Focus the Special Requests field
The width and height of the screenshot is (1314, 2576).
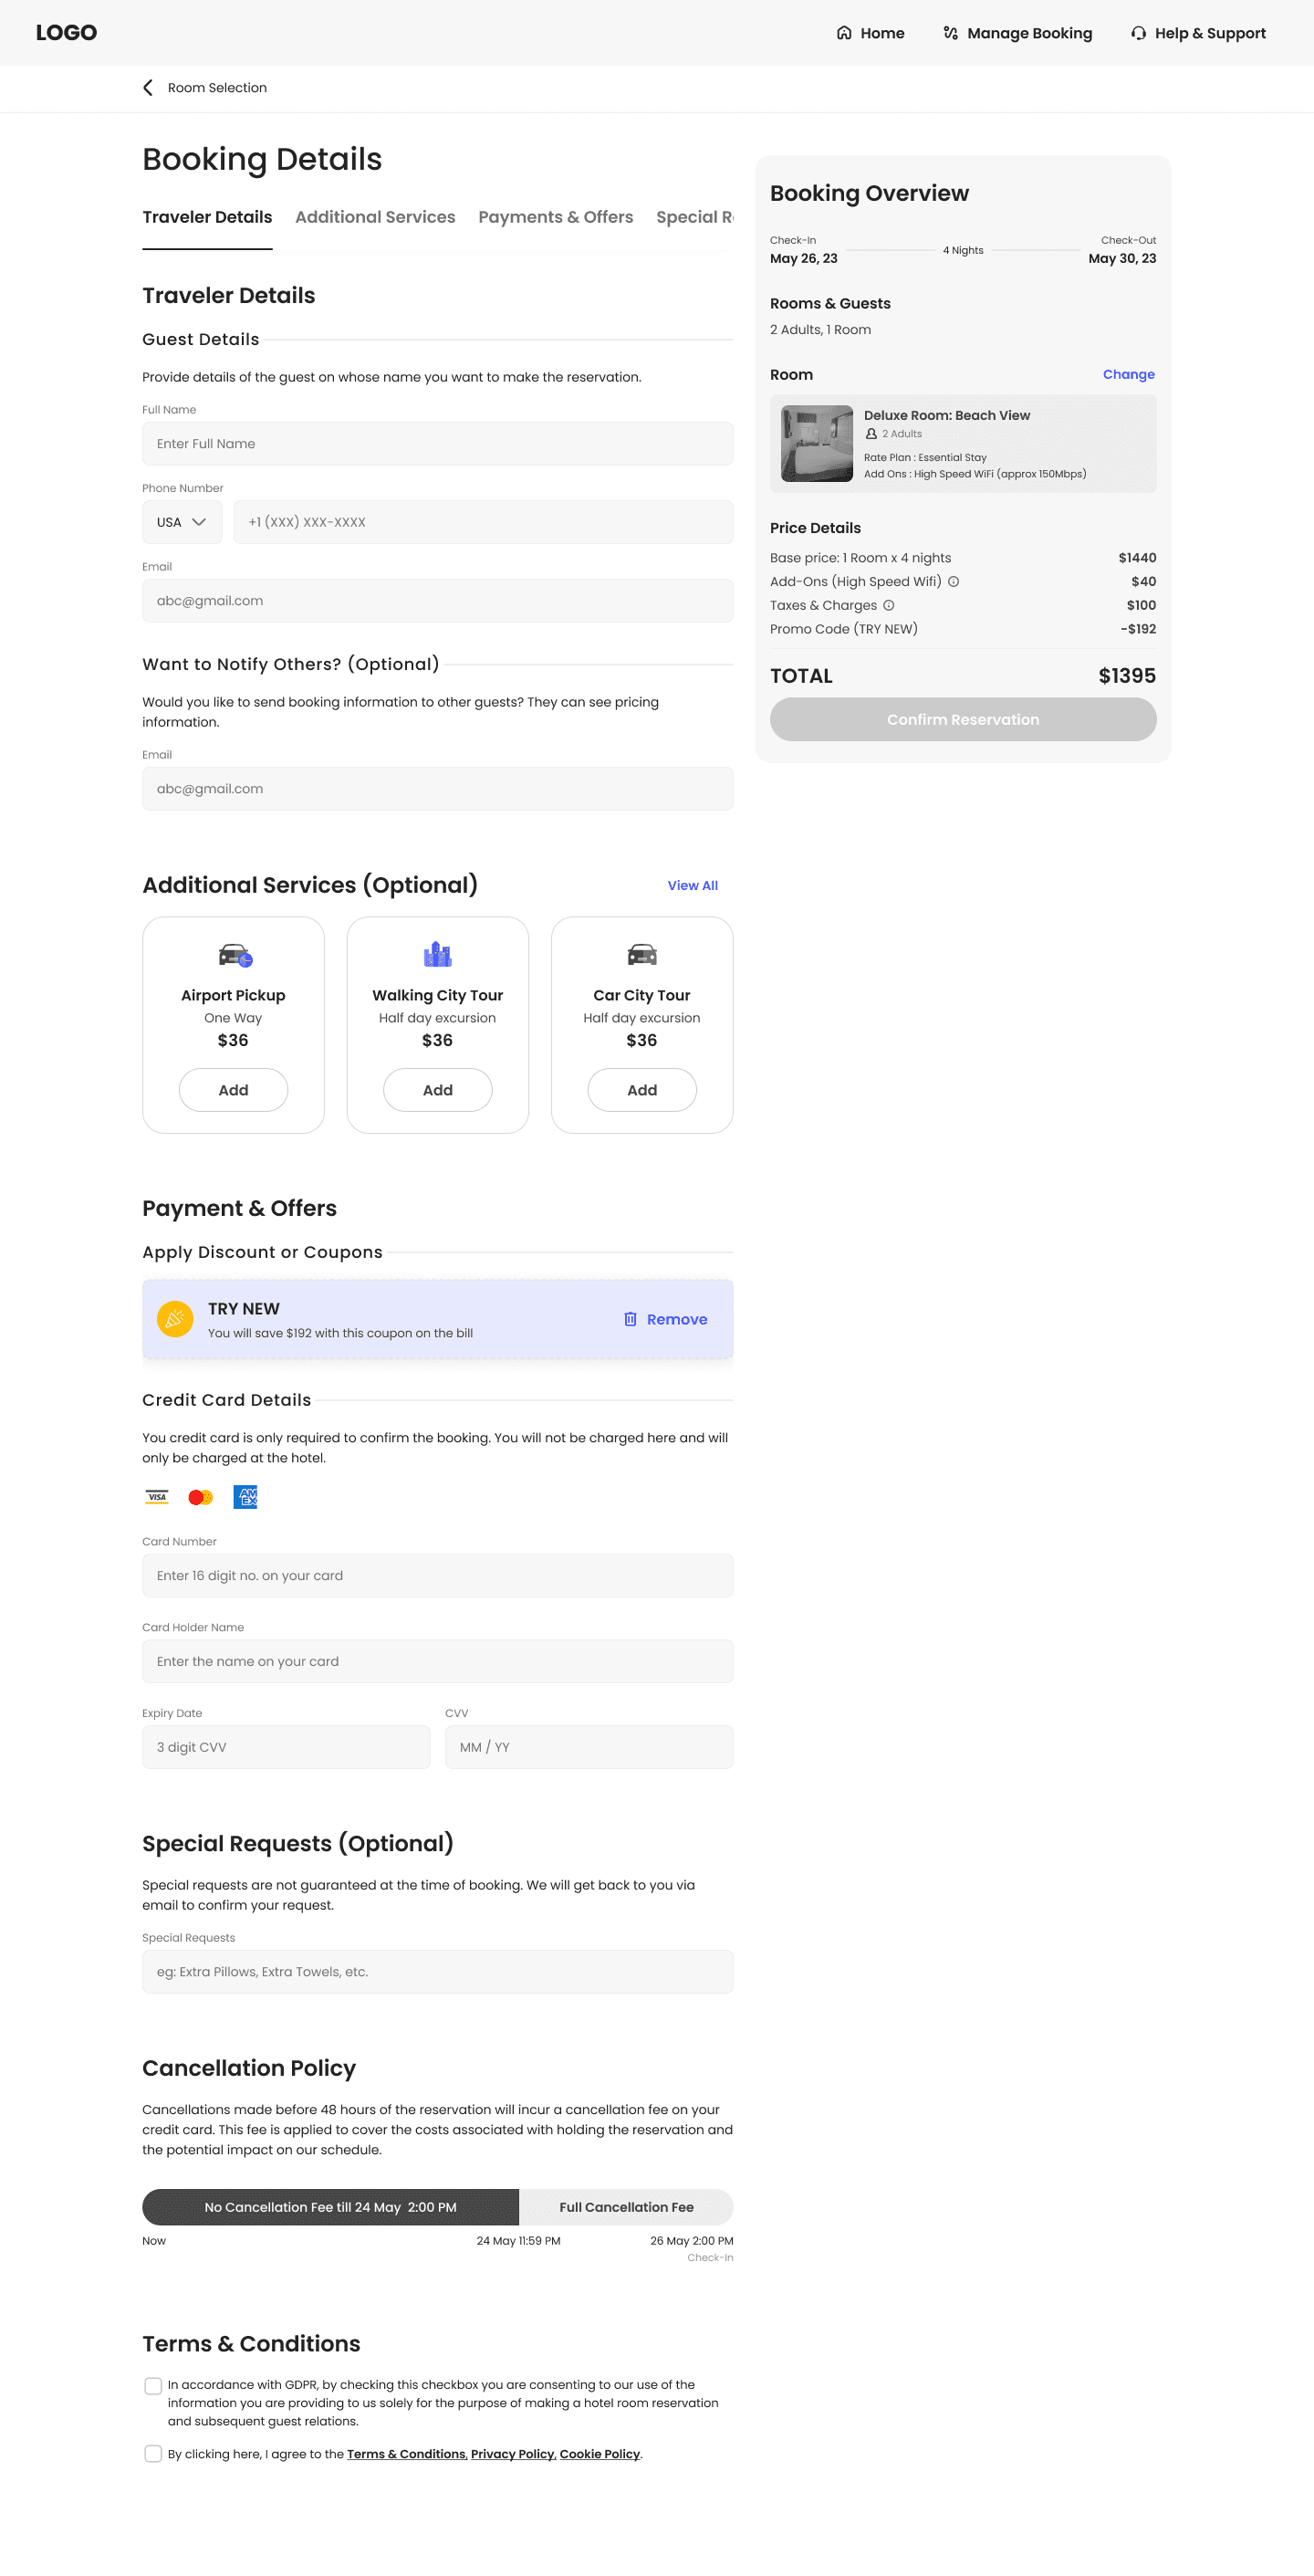point(437,1972)
